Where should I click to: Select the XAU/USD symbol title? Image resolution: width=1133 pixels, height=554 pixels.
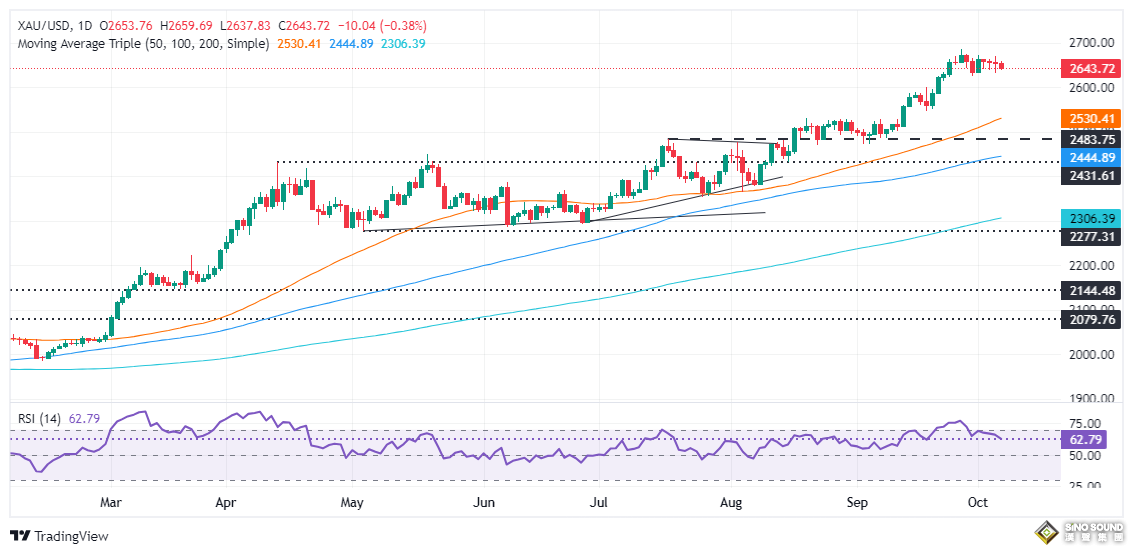pos(37,25)
